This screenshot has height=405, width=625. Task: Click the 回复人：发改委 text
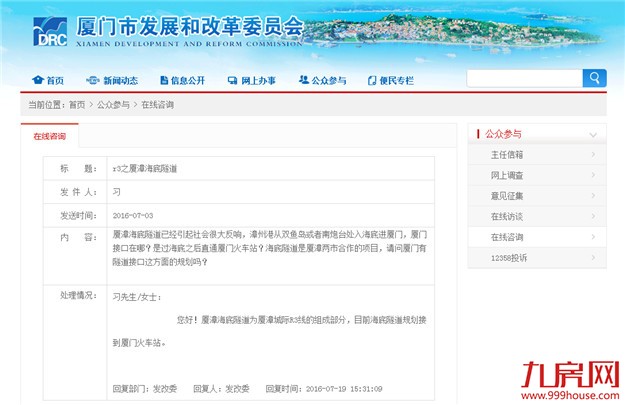tap(221, 389)
